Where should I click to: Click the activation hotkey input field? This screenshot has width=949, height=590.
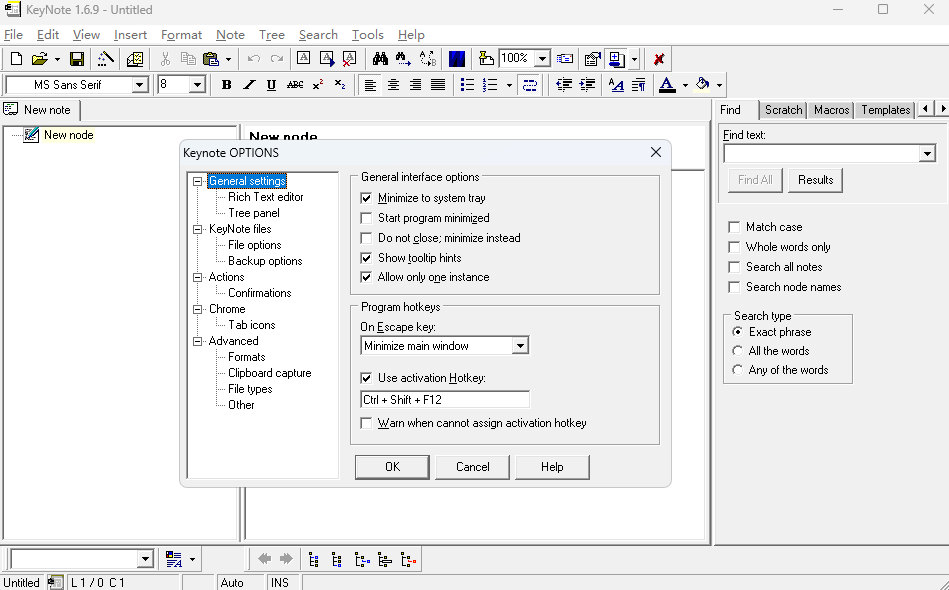[444, 400]
